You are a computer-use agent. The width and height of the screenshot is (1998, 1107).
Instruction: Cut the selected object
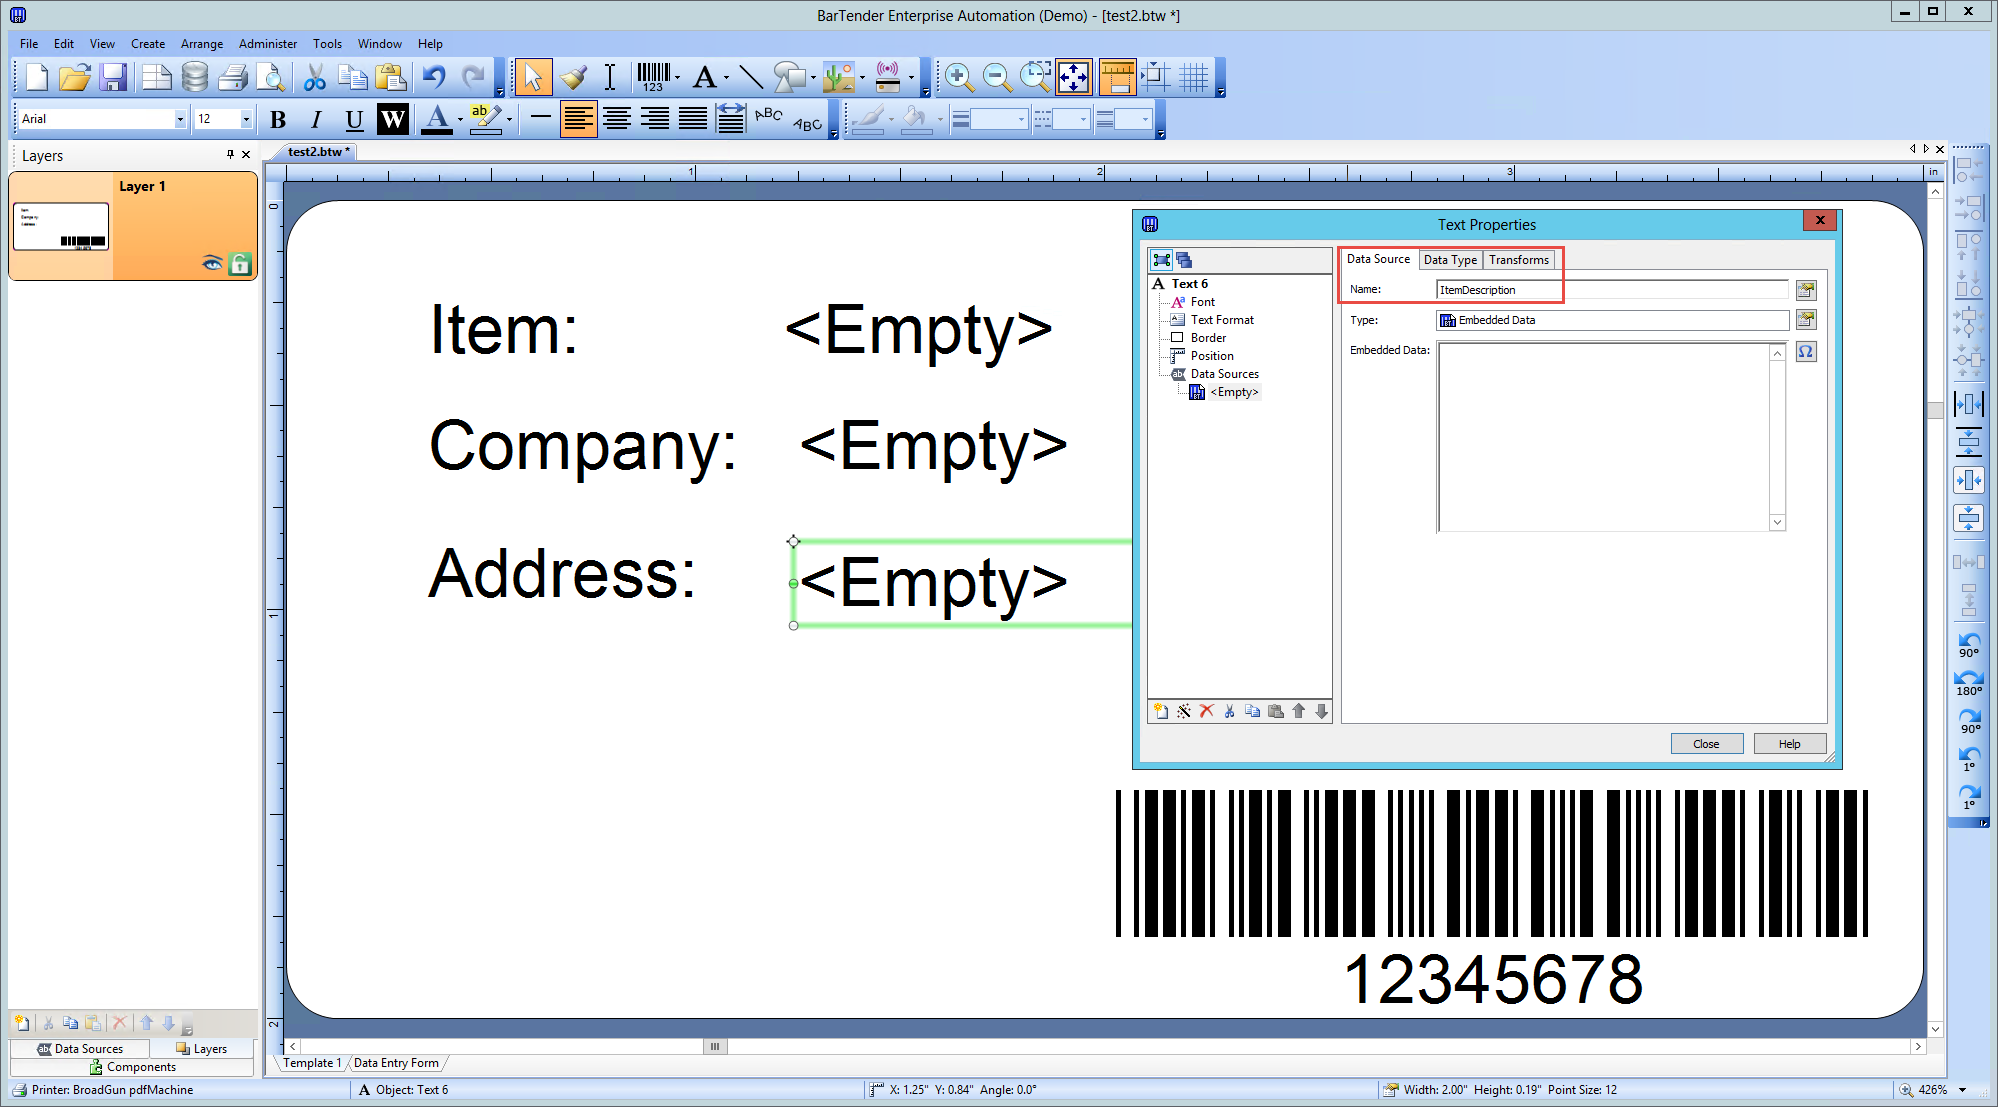click(x=315, y=77)
